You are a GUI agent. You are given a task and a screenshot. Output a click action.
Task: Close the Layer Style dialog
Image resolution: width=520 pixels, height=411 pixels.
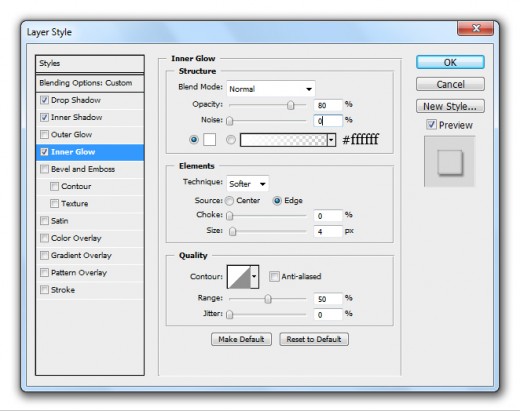point(475,28)
